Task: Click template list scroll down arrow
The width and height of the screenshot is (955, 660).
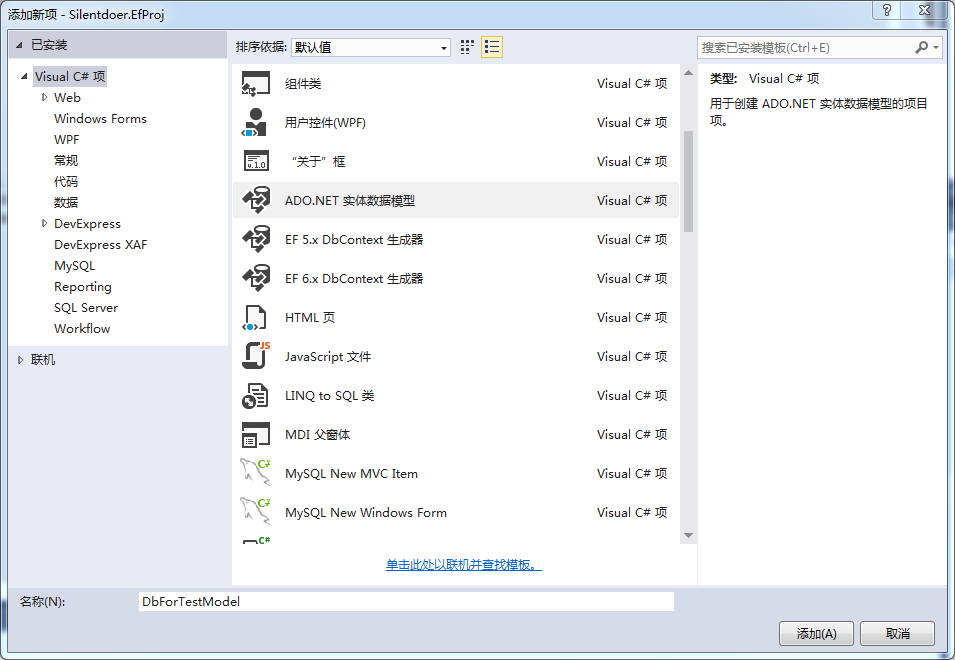Action: (688, 535)
